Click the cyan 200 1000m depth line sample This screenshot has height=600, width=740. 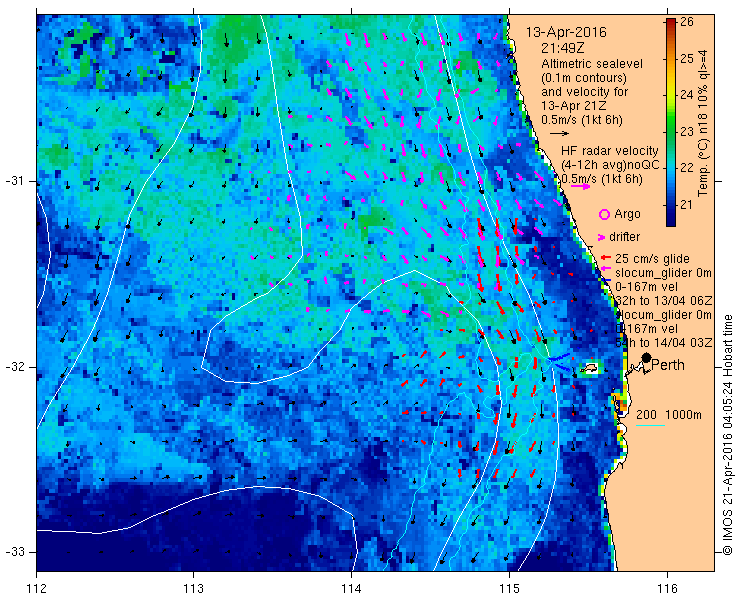pos(650,426)
